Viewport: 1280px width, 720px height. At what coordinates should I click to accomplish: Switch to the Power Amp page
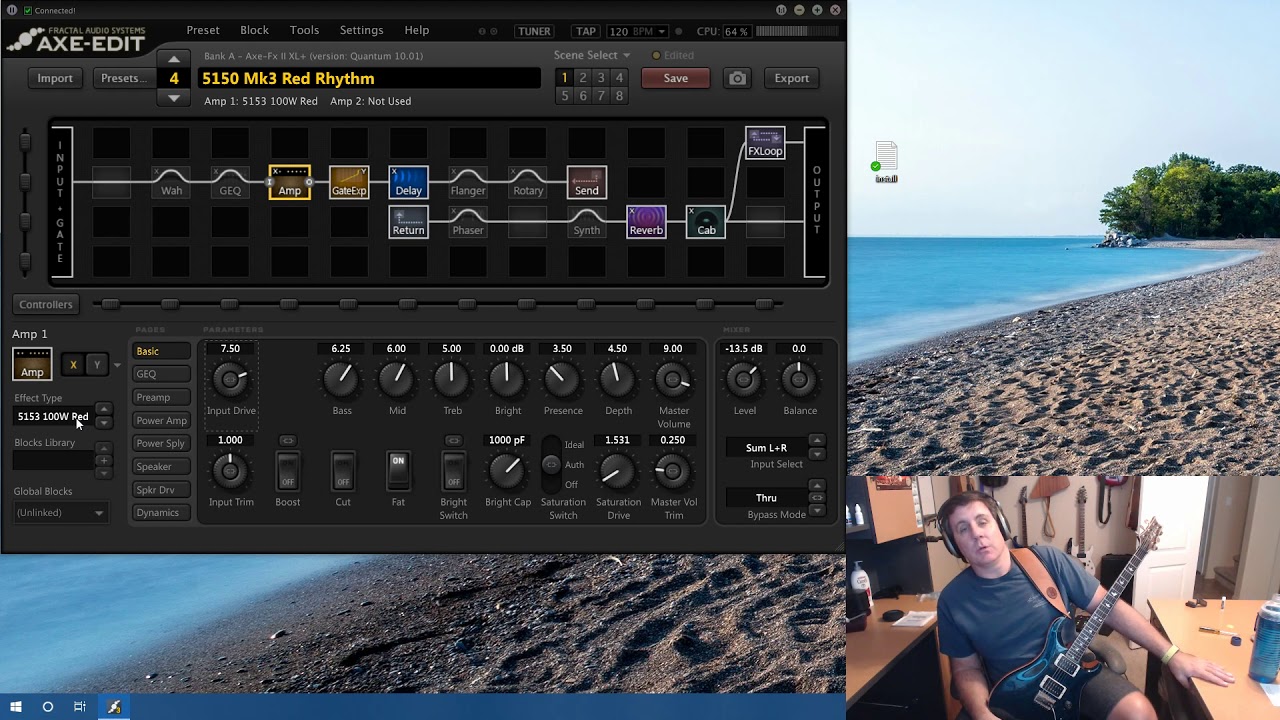pyautogui.click(x=161, y=420)
